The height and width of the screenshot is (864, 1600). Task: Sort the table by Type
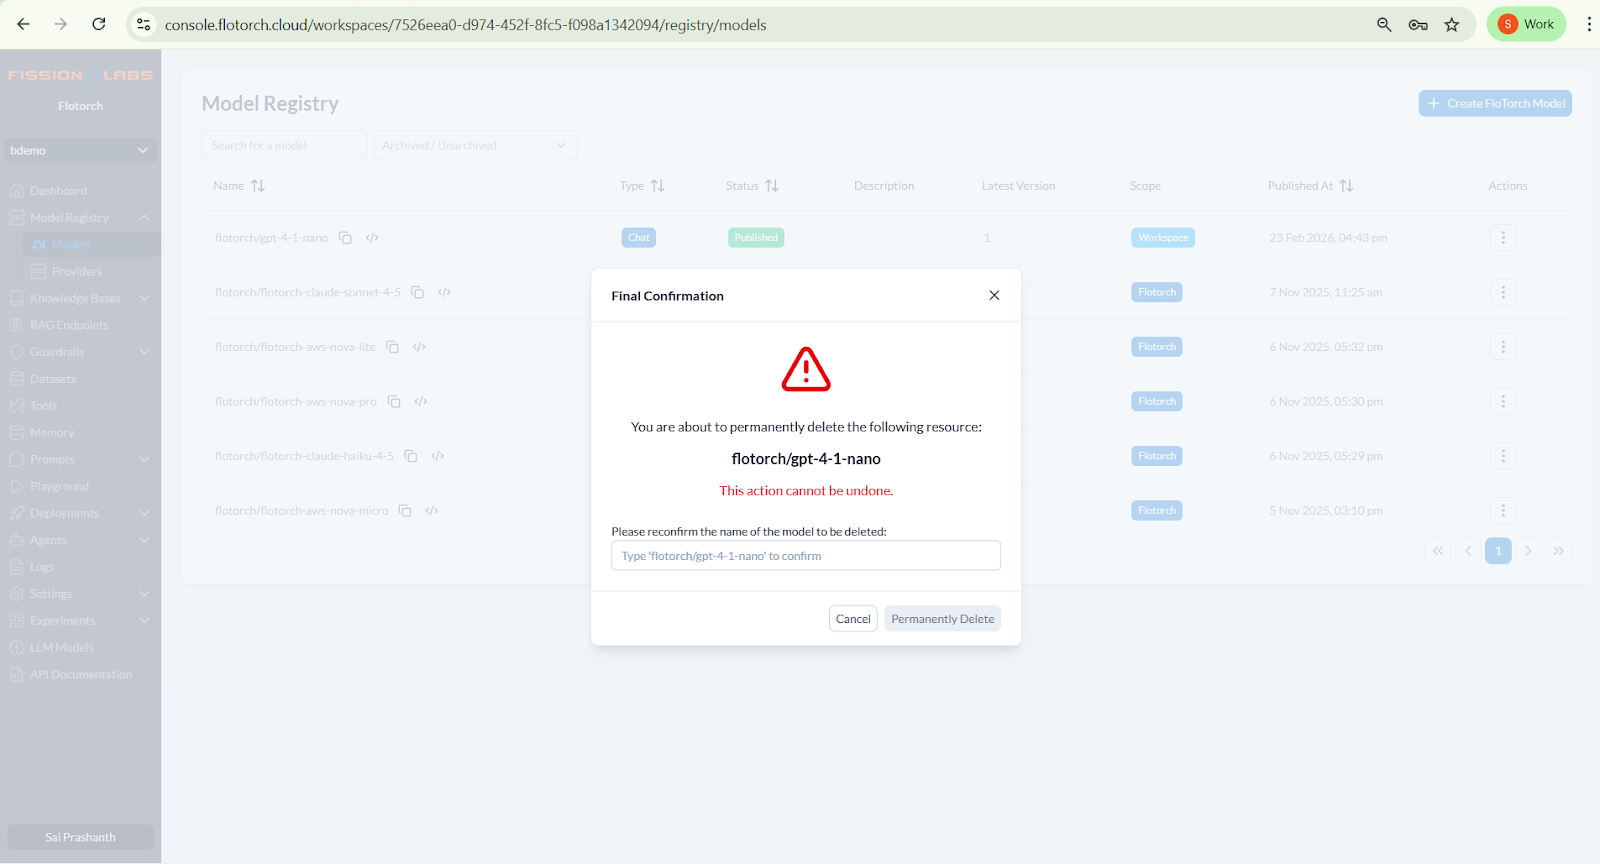657,186
